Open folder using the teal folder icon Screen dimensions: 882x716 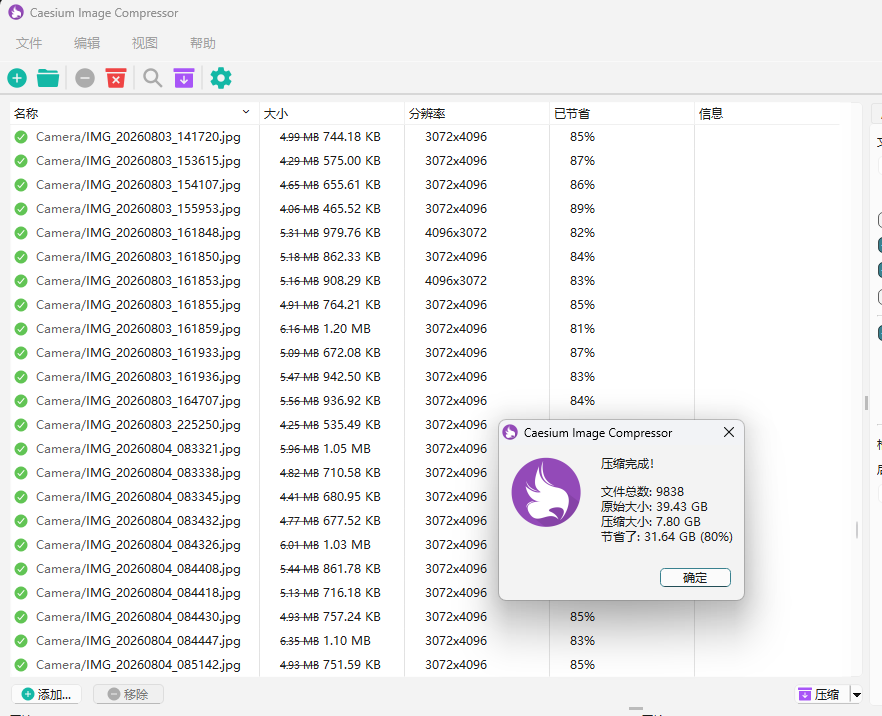point(48,78)
